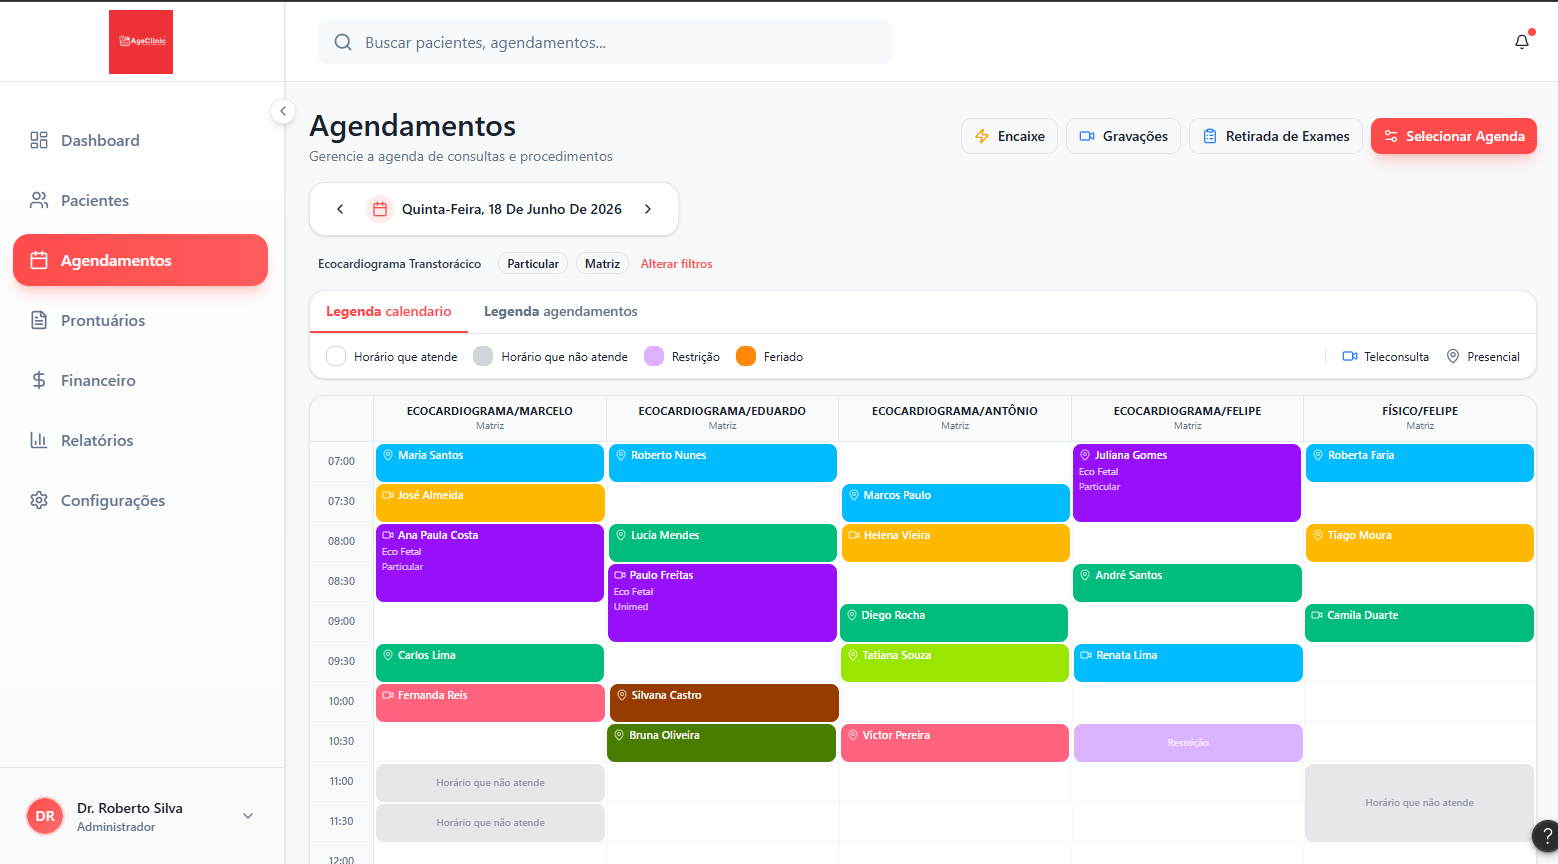The width and height of the screenshot is (1558, 864).
Task: Click the Relatórios chart icon
Action: tap(39, 440)
